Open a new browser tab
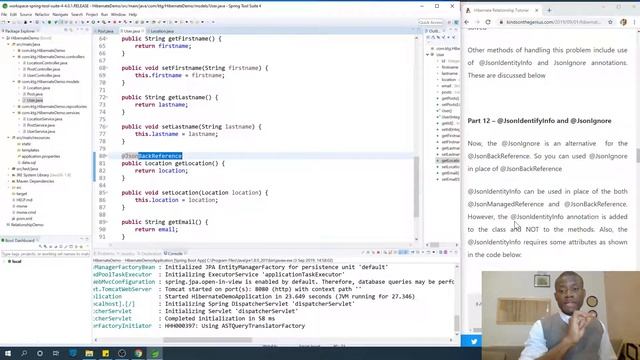 [549, 10]
